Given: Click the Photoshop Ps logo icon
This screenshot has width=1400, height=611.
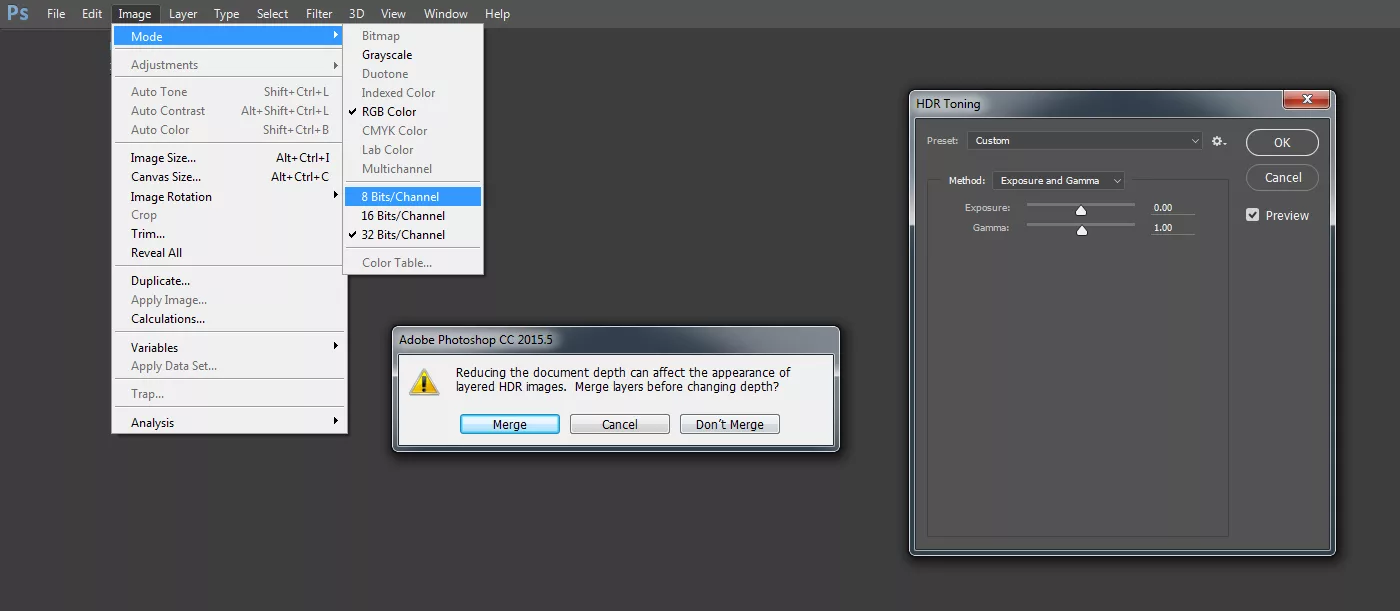Looking at the screenshot, I should pyautogui.click(x=18, y=13).
